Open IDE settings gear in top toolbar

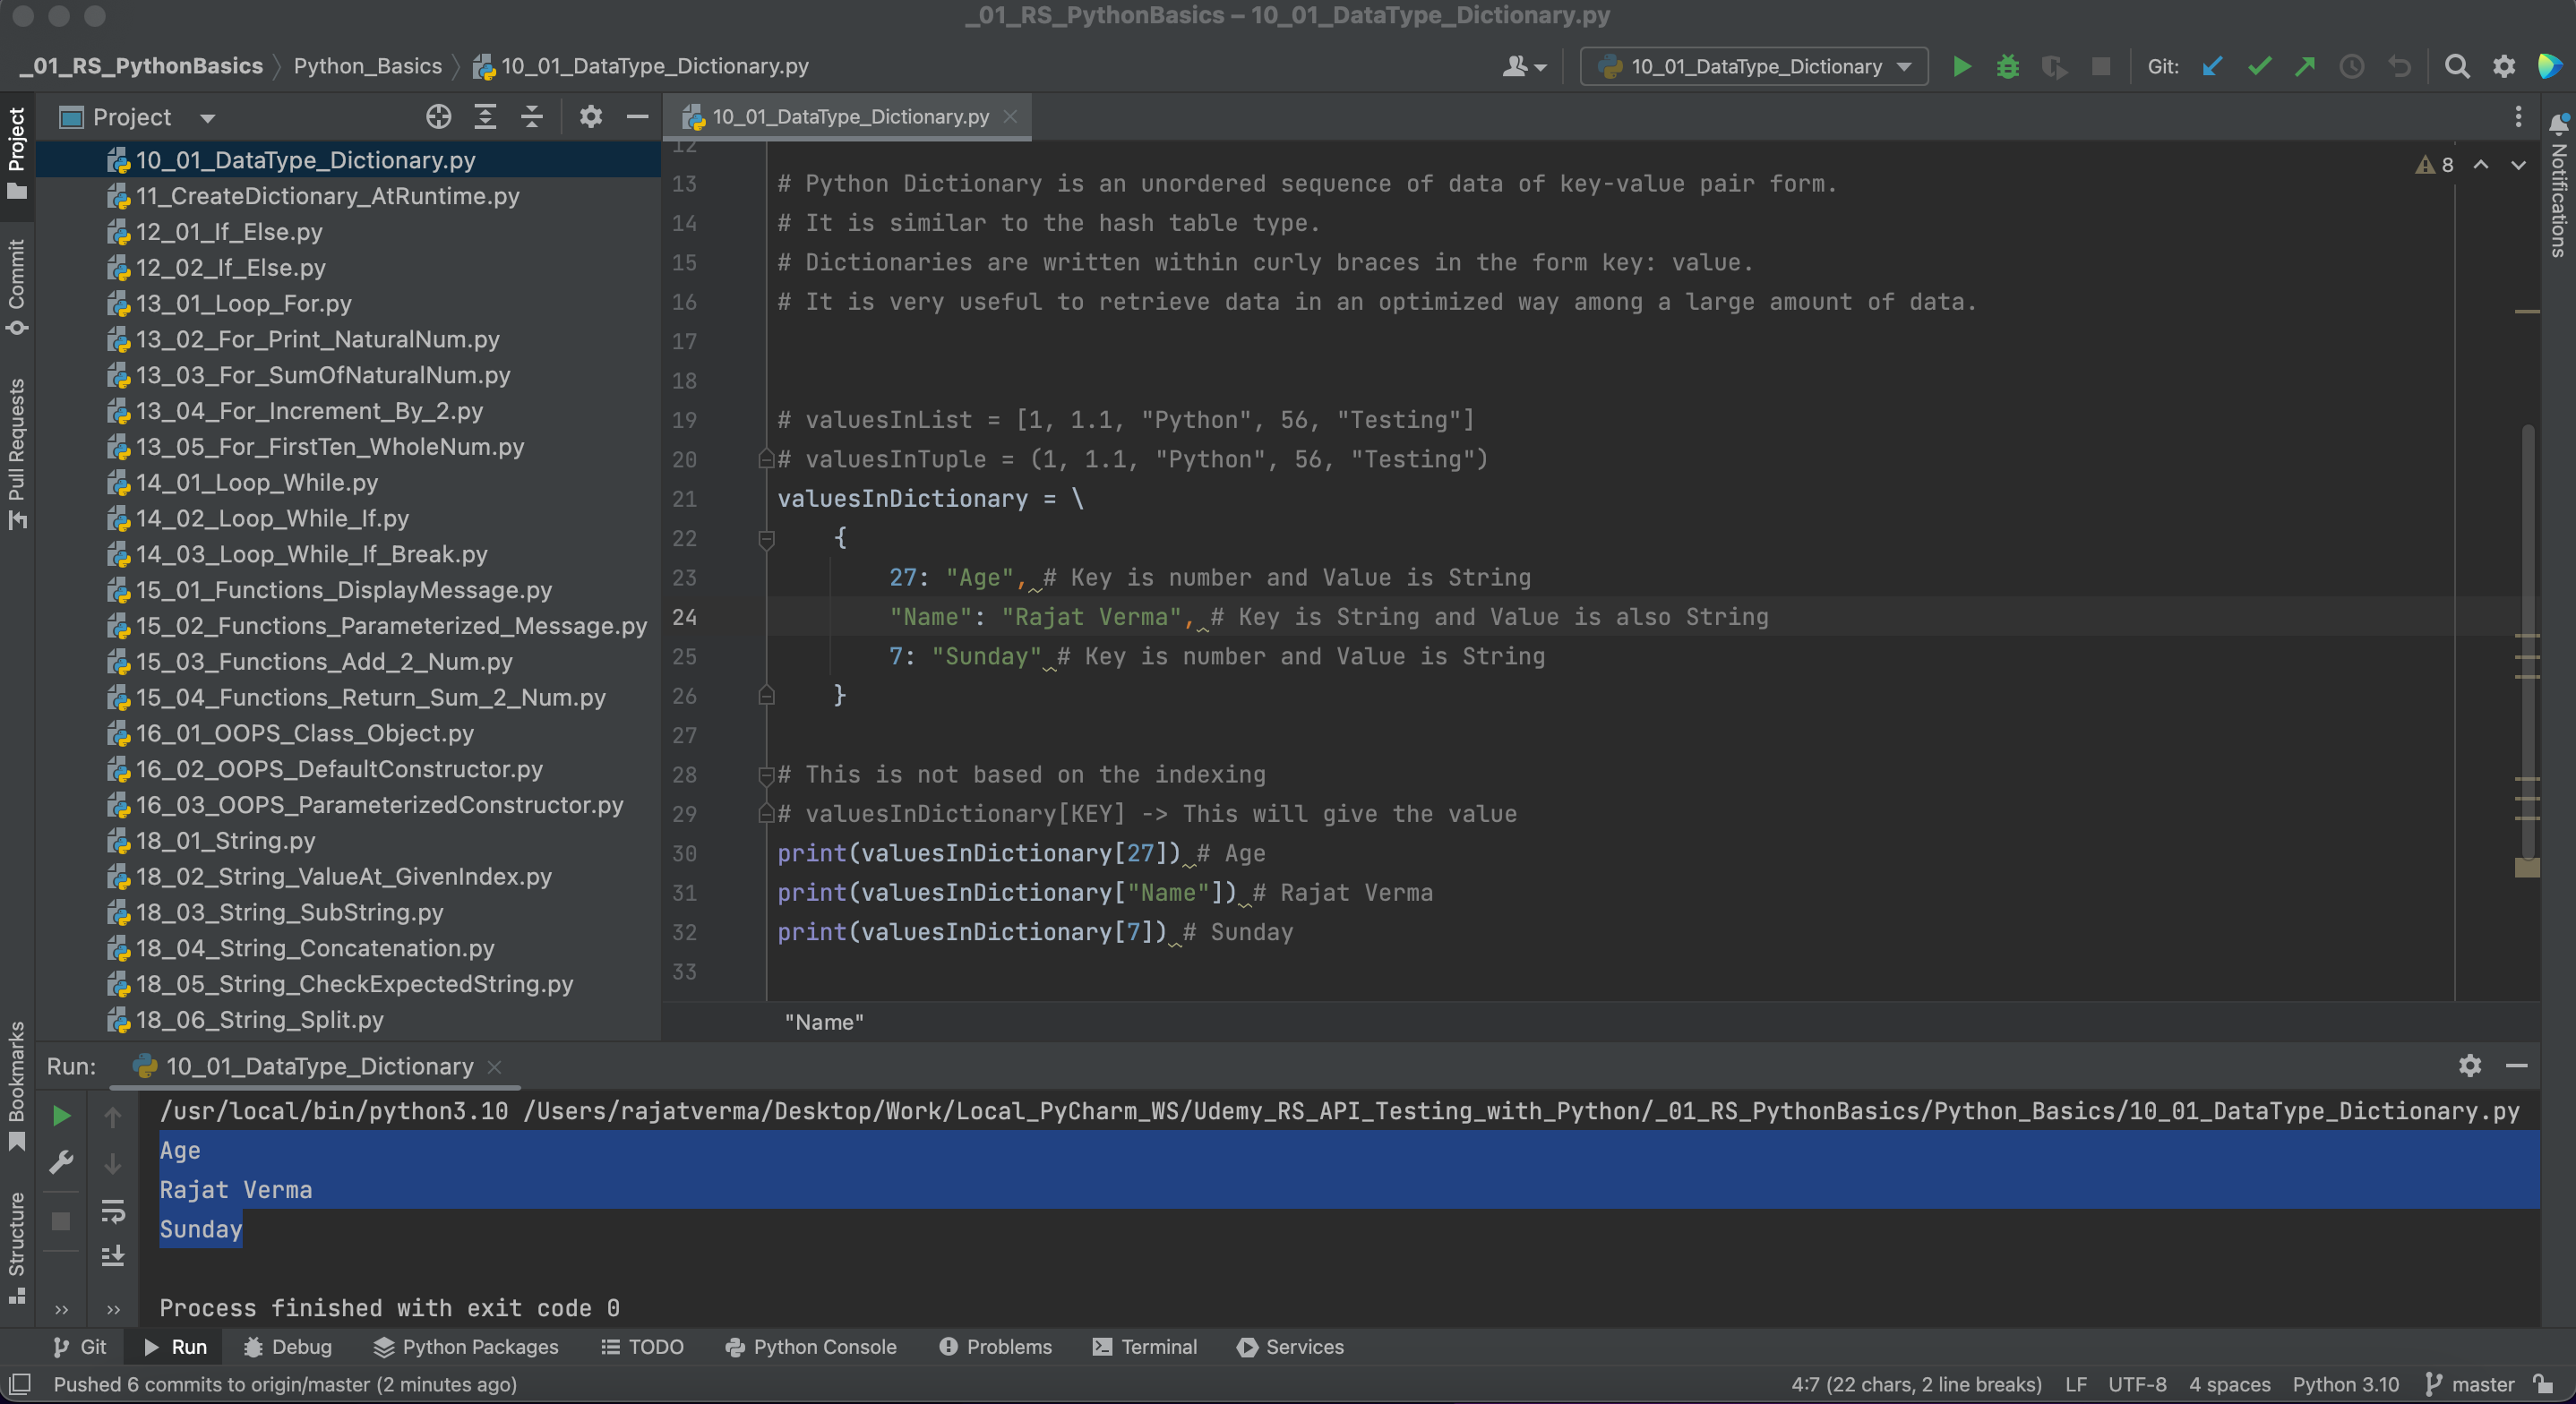2504,67
